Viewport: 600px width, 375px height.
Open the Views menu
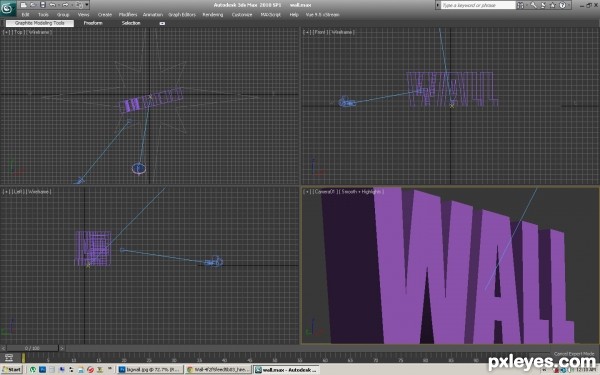(83, 15)
